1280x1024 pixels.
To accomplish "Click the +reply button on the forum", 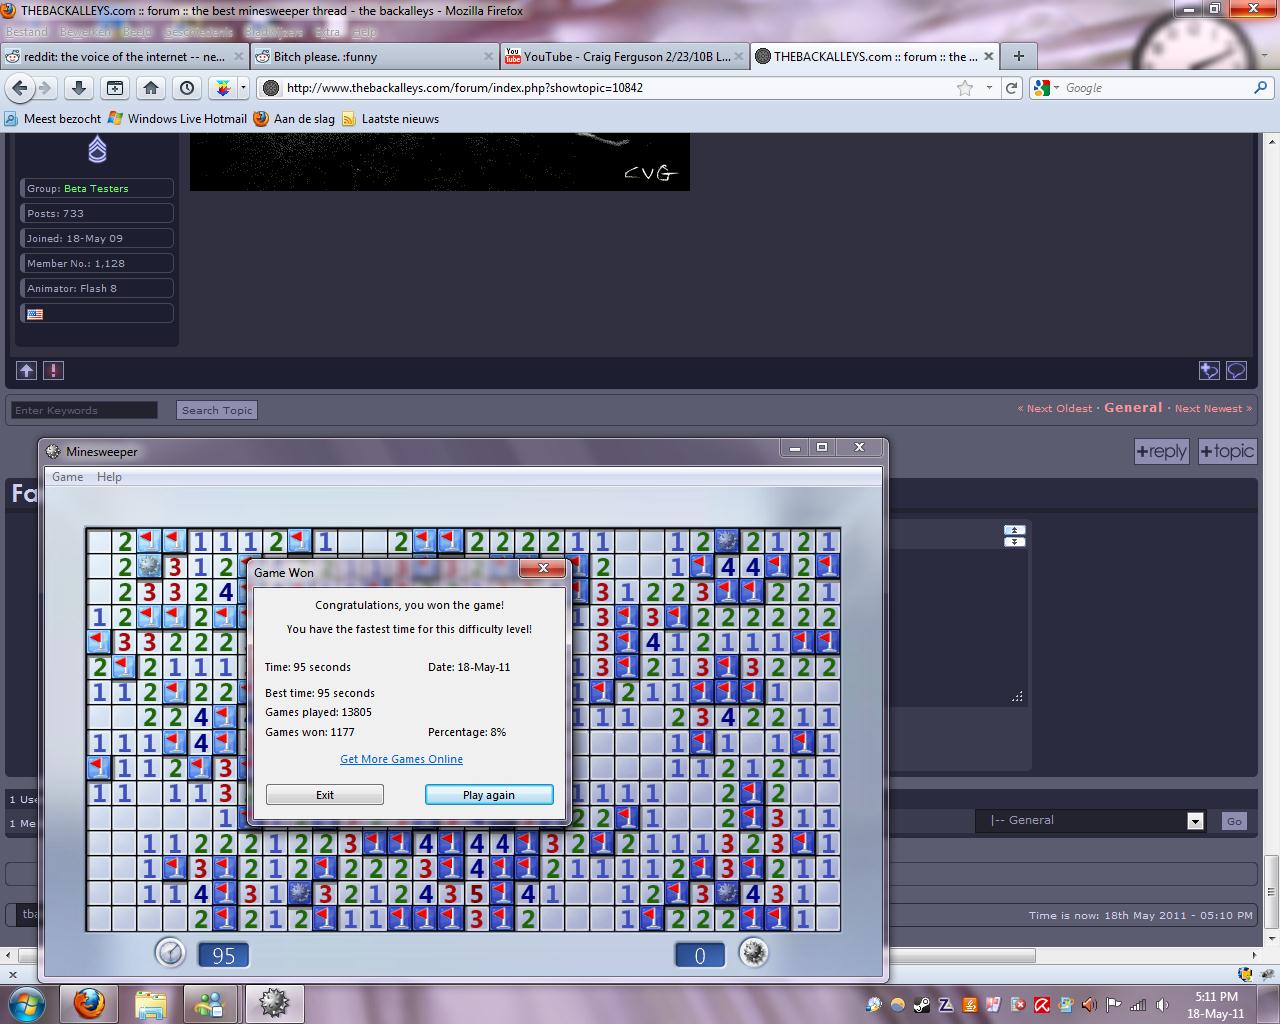I will point(1161,452).
